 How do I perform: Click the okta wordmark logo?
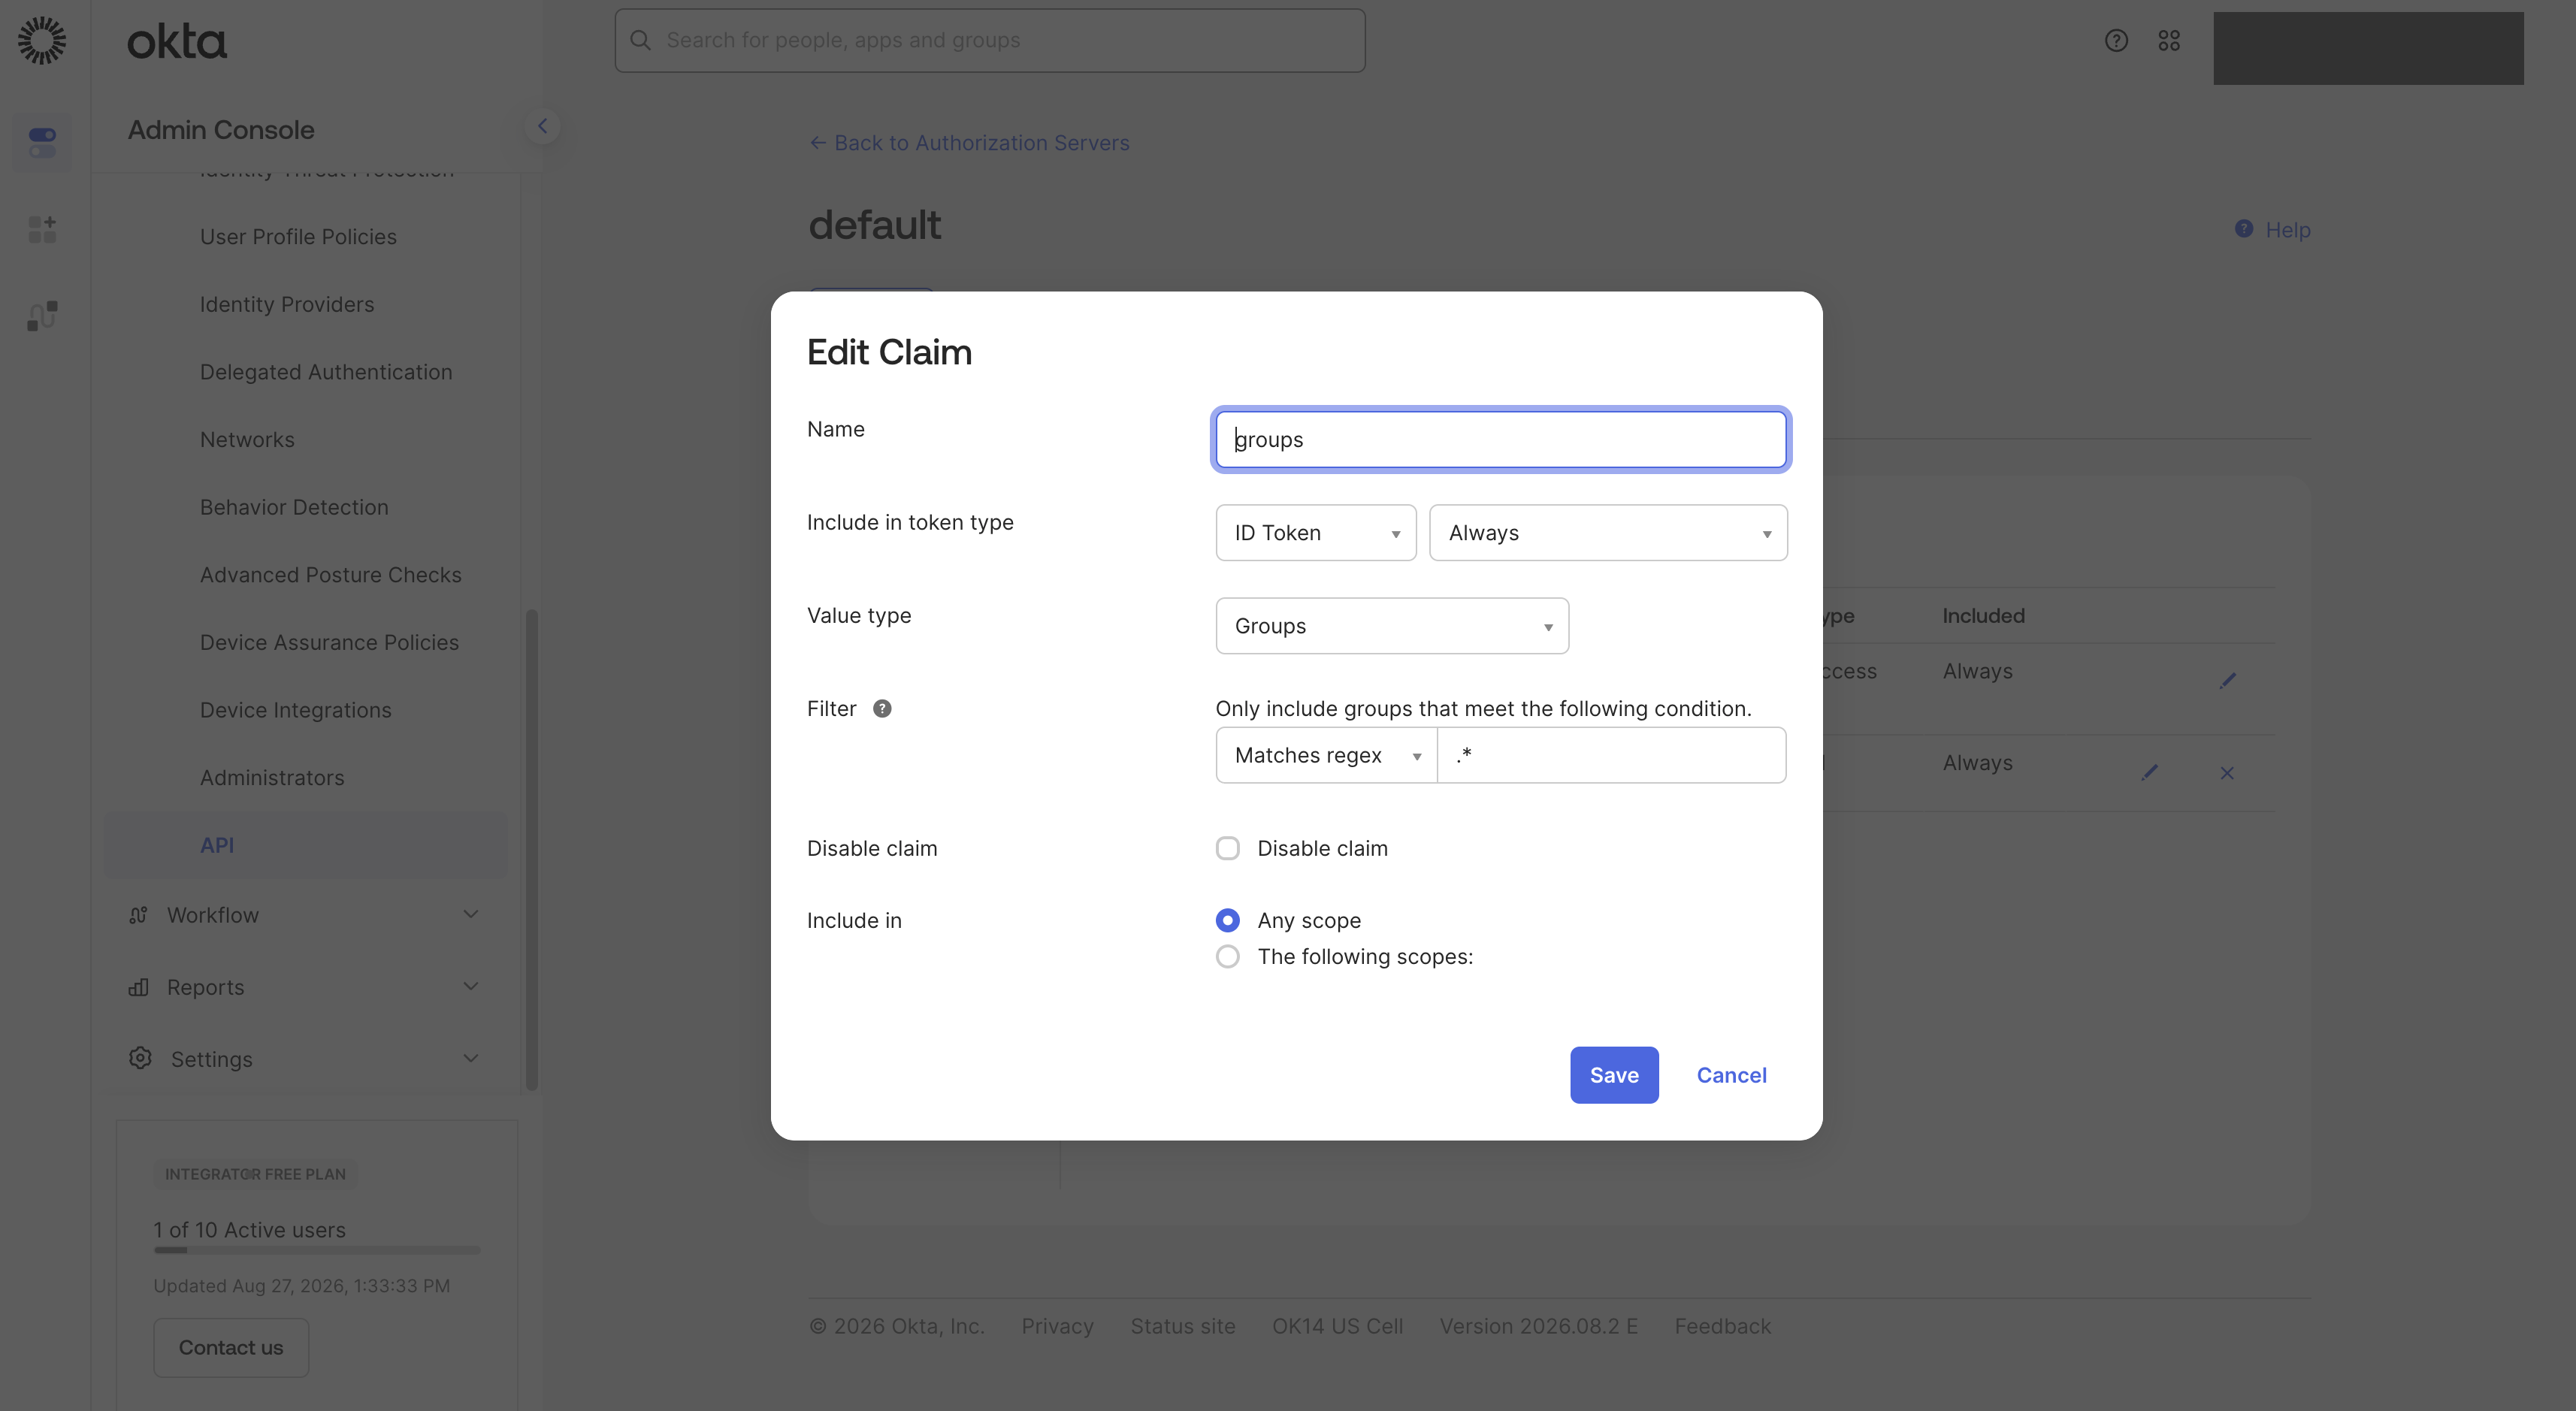(x=177, y=42)
